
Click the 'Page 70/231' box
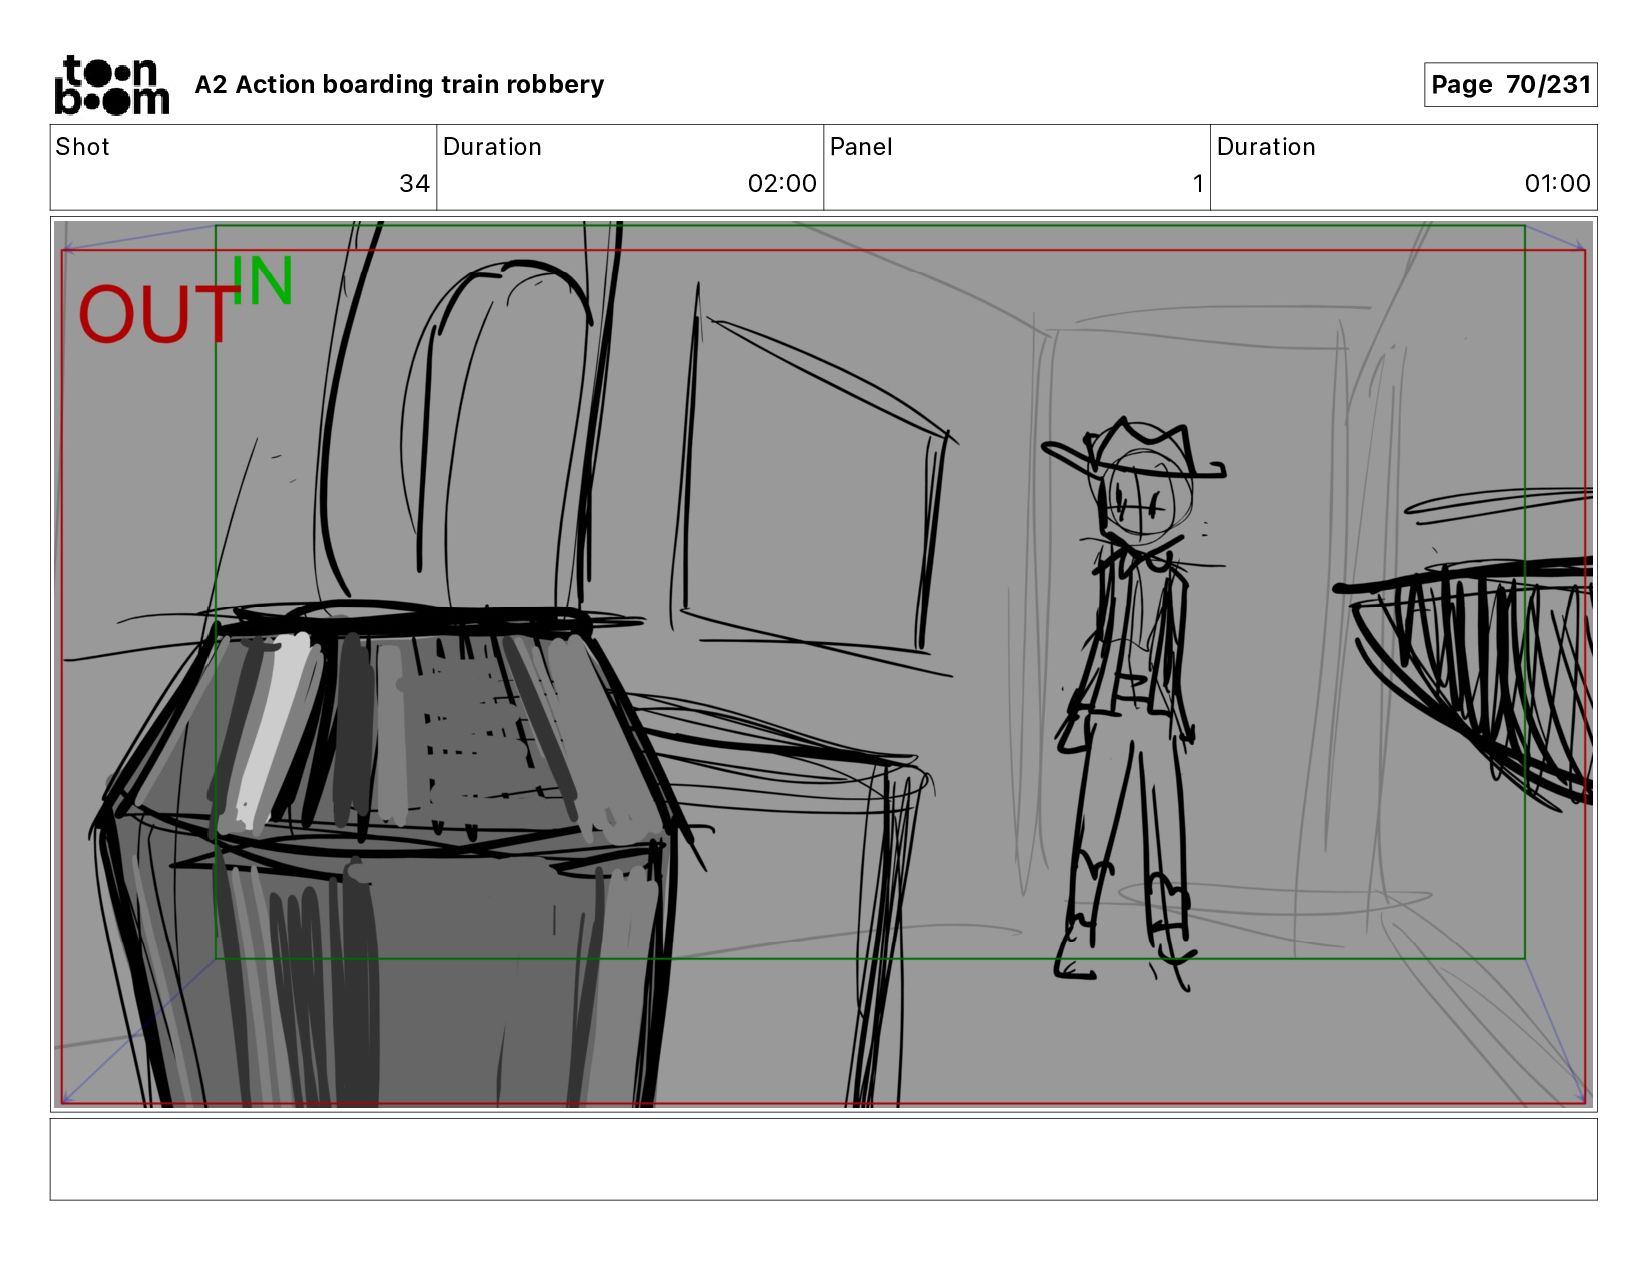click(x=1510, y=85)
